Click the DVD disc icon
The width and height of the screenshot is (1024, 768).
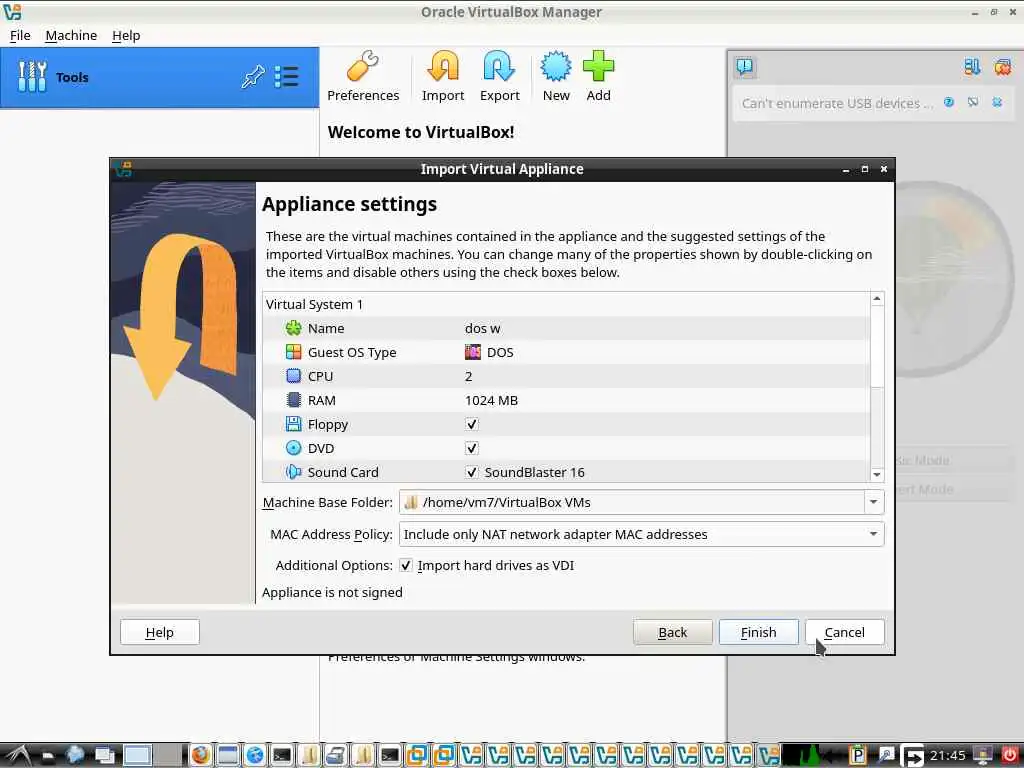[293, 448]
